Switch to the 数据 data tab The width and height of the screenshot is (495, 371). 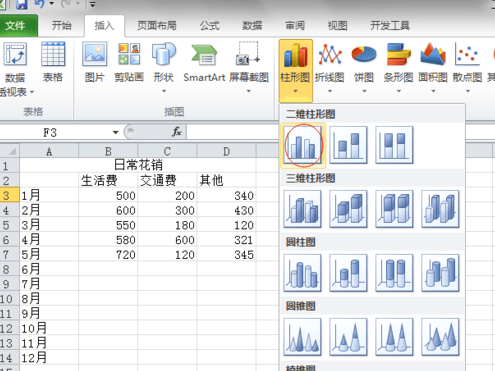[x=252, y=25]
